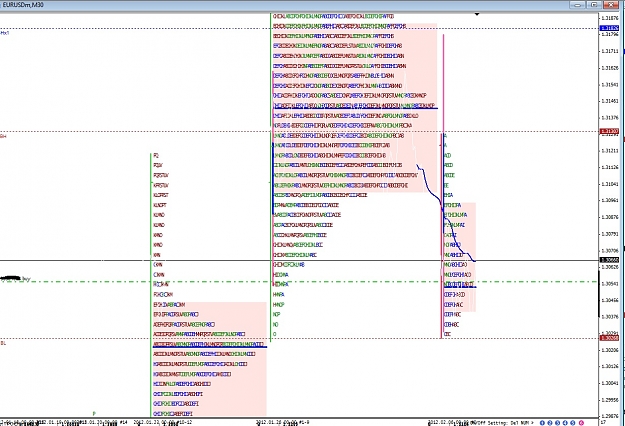Click the red price tag near 1.3129

(x=609, y=131)
